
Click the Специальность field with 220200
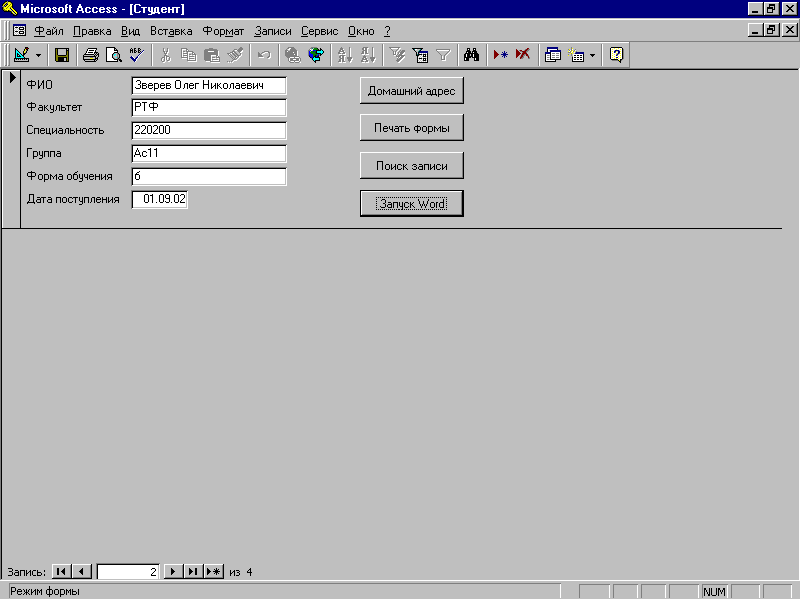[209, 130]
